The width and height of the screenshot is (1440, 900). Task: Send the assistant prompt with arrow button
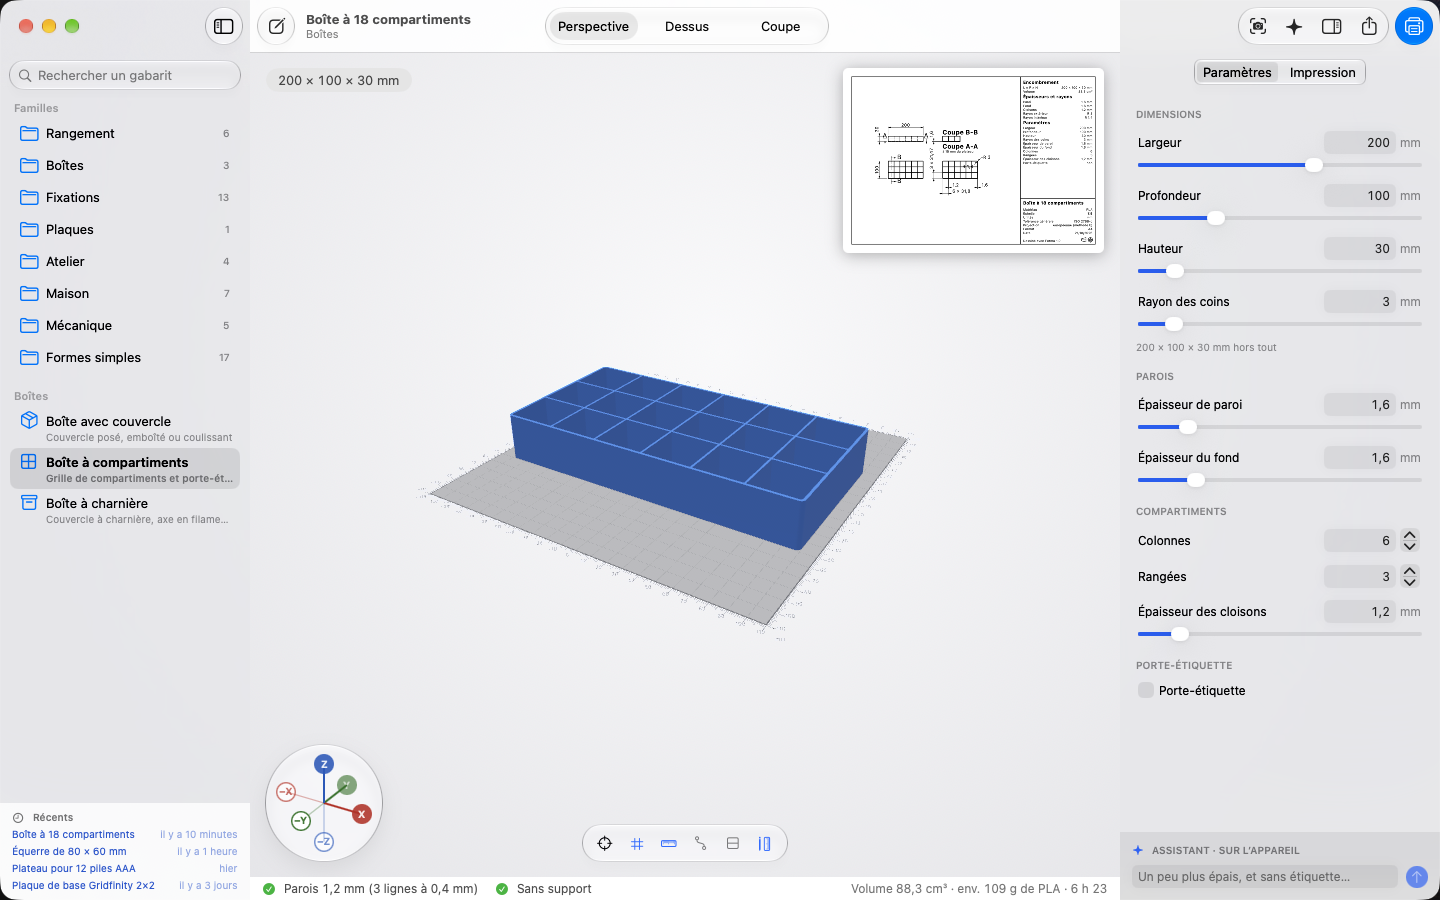pos(1417,877)
